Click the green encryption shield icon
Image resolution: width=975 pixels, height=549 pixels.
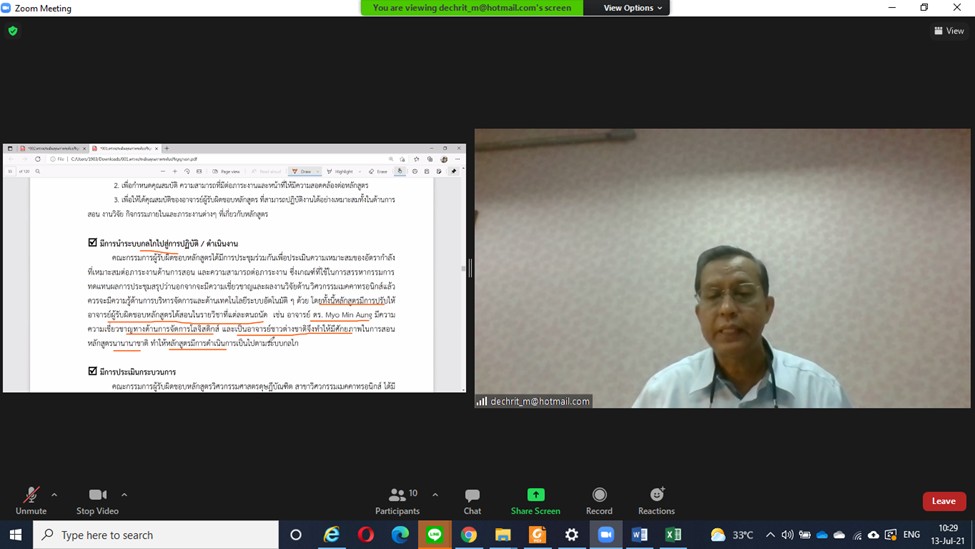13,31
